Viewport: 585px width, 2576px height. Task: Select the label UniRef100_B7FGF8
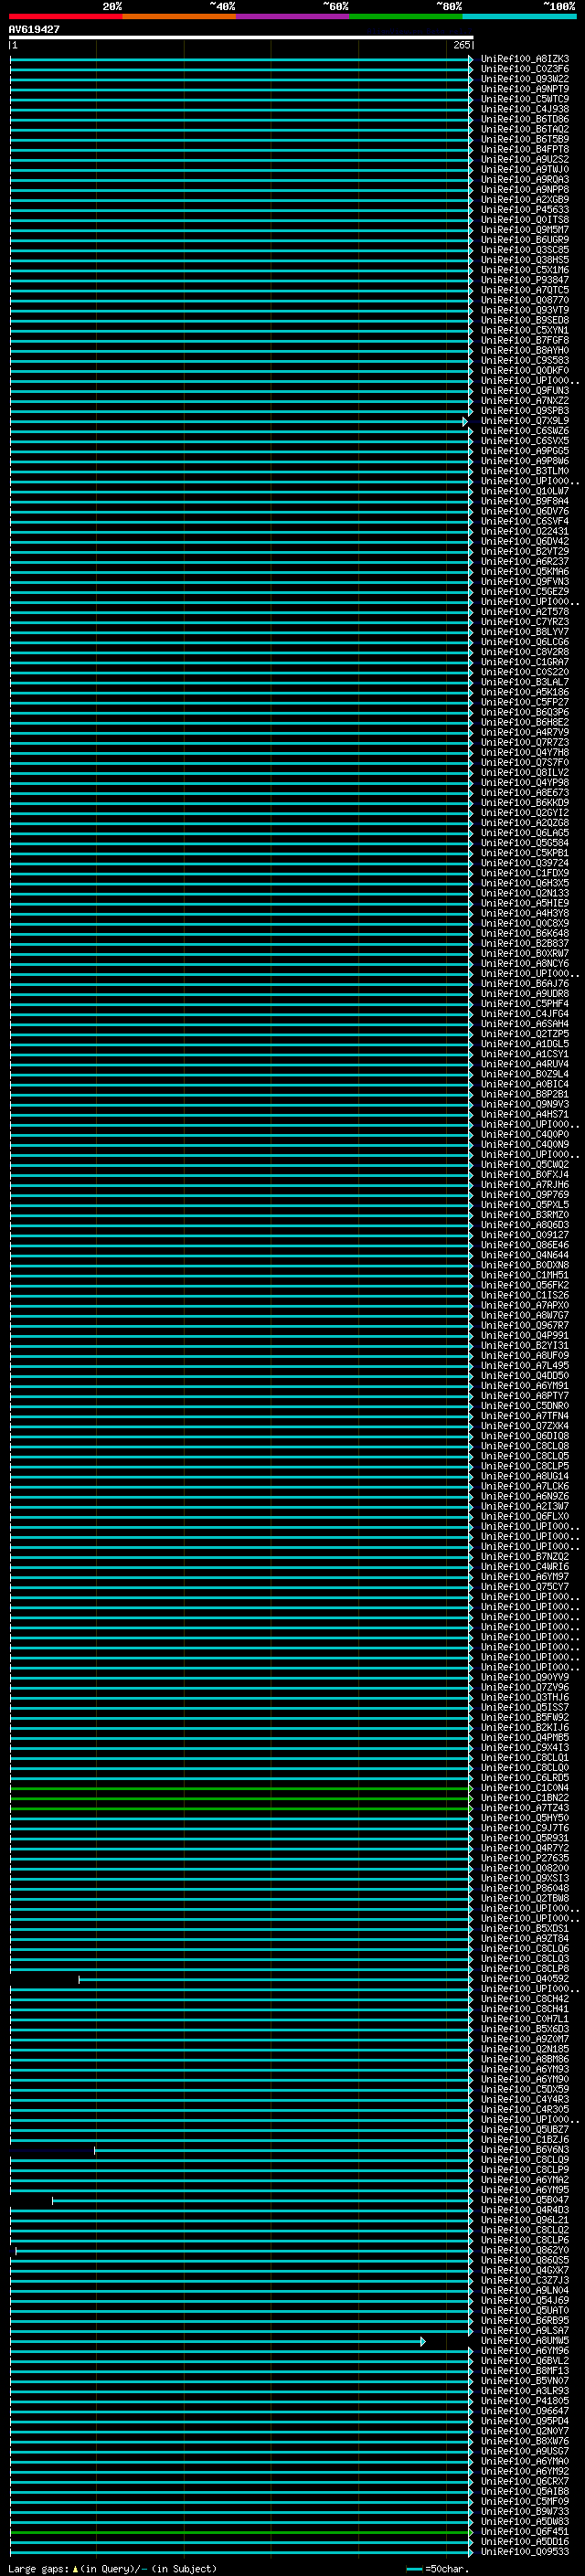pos(525,340)
